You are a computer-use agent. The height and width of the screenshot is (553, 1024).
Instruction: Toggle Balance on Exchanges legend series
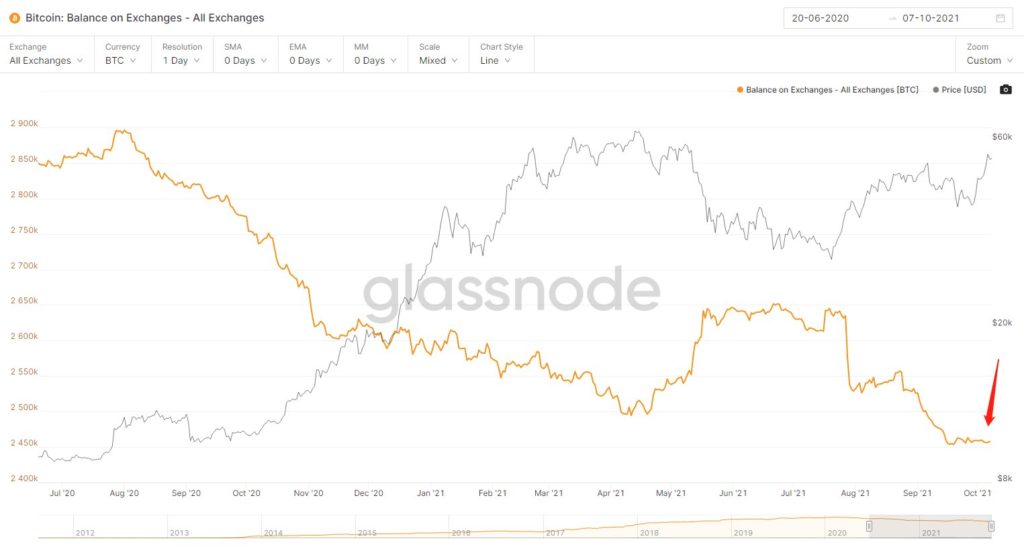coord(827,90)
